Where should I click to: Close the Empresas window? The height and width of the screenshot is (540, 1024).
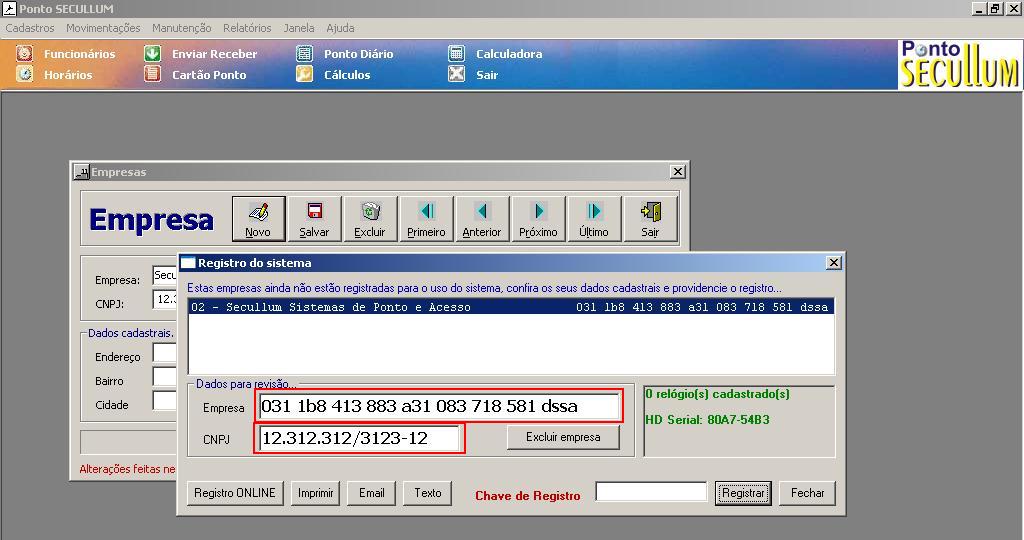(x=678, y=171)
